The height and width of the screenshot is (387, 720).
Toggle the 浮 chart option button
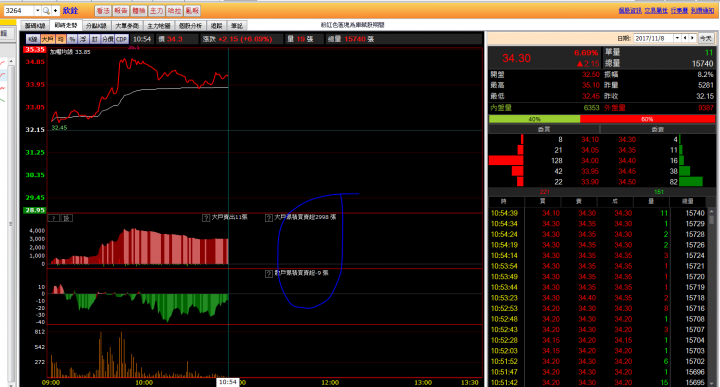click(83, 39)
